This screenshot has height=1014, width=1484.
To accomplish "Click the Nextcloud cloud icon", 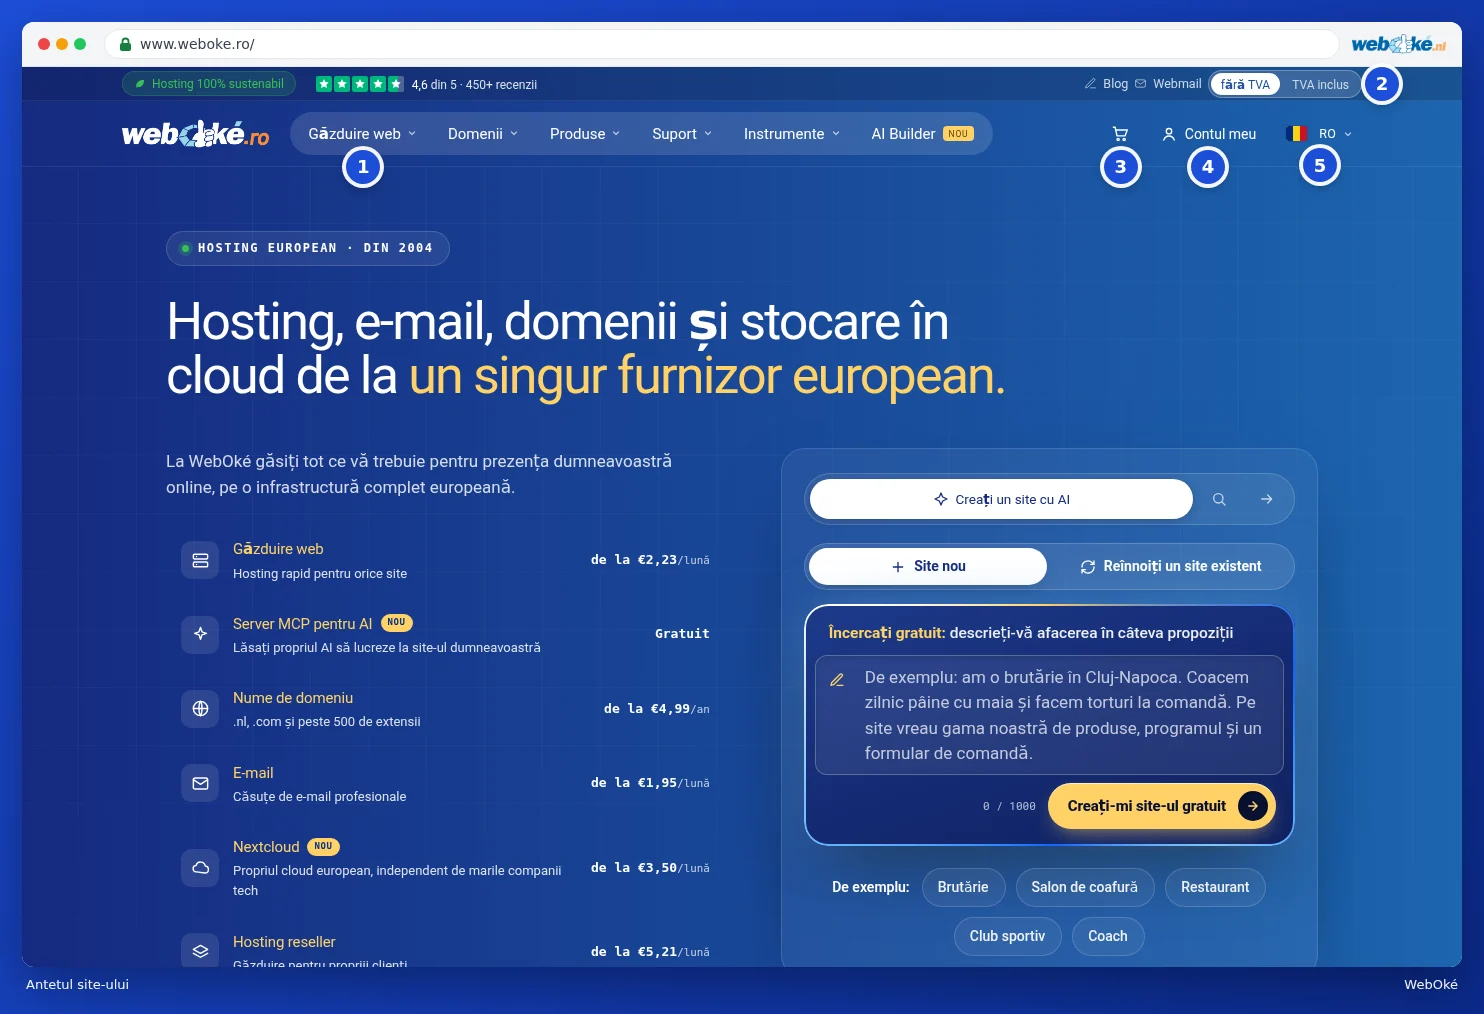I will point(200,867).
